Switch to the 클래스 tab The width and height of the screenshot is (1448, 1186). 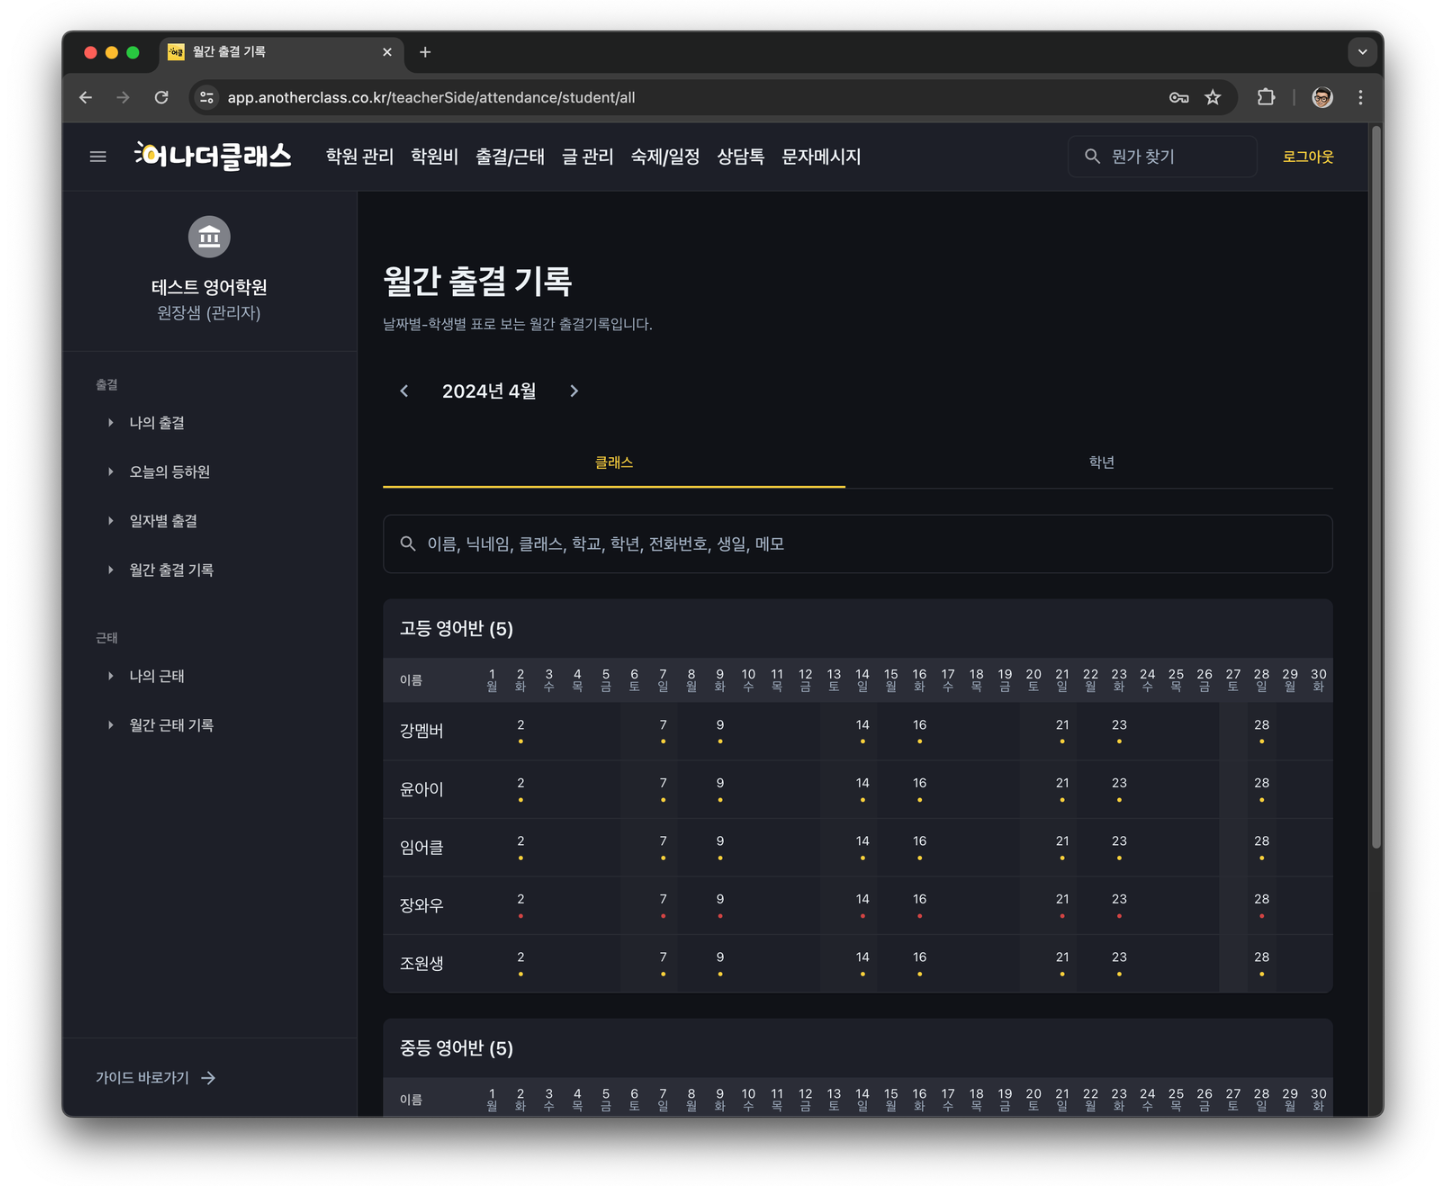pos(614,463)
